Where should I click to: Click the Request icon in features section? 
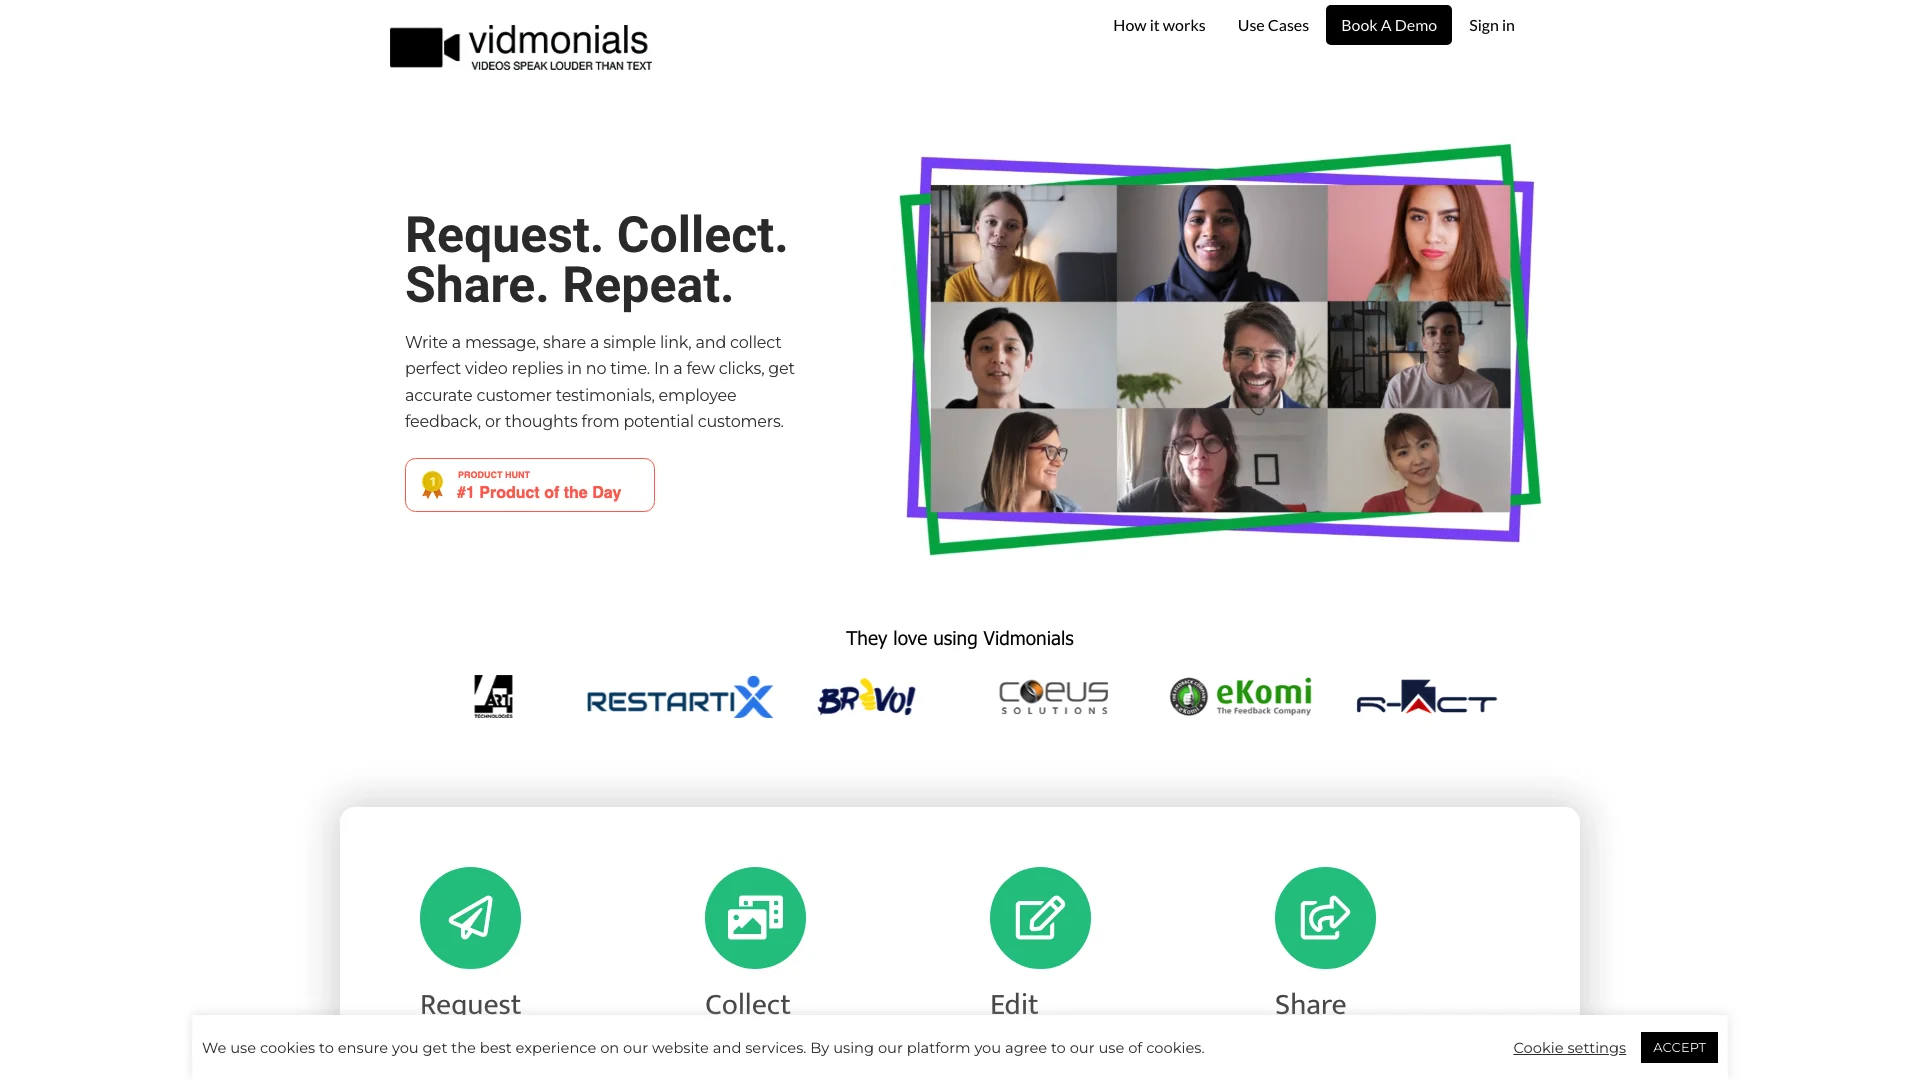pyautogui.click(x=471, y=918)
